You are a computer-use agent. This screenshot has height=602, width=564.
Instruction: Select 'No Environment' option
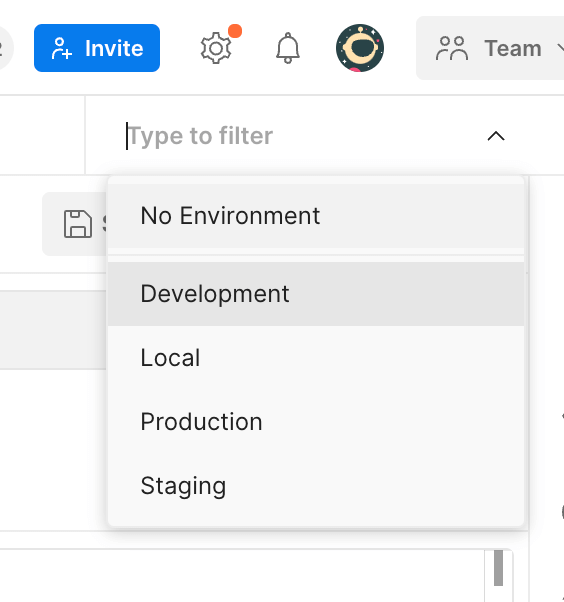coord(316,216)
